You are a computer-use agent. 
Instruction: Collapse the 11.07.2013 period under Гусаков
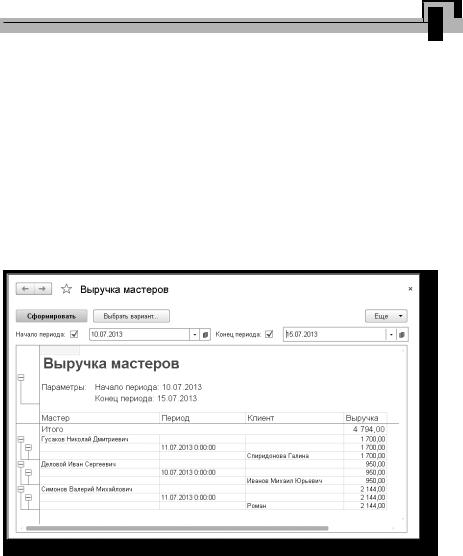(x=28, y=447)
